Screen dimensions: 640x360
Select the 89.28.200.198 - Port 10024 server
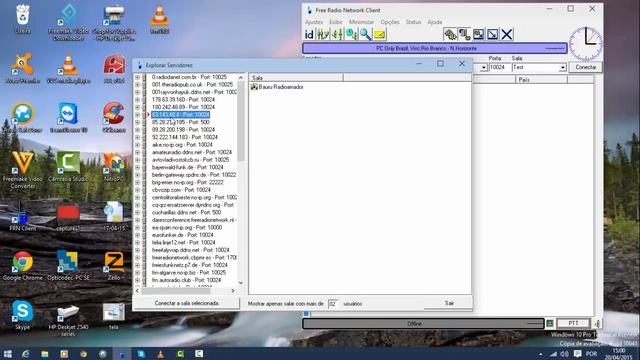(183, 130)
